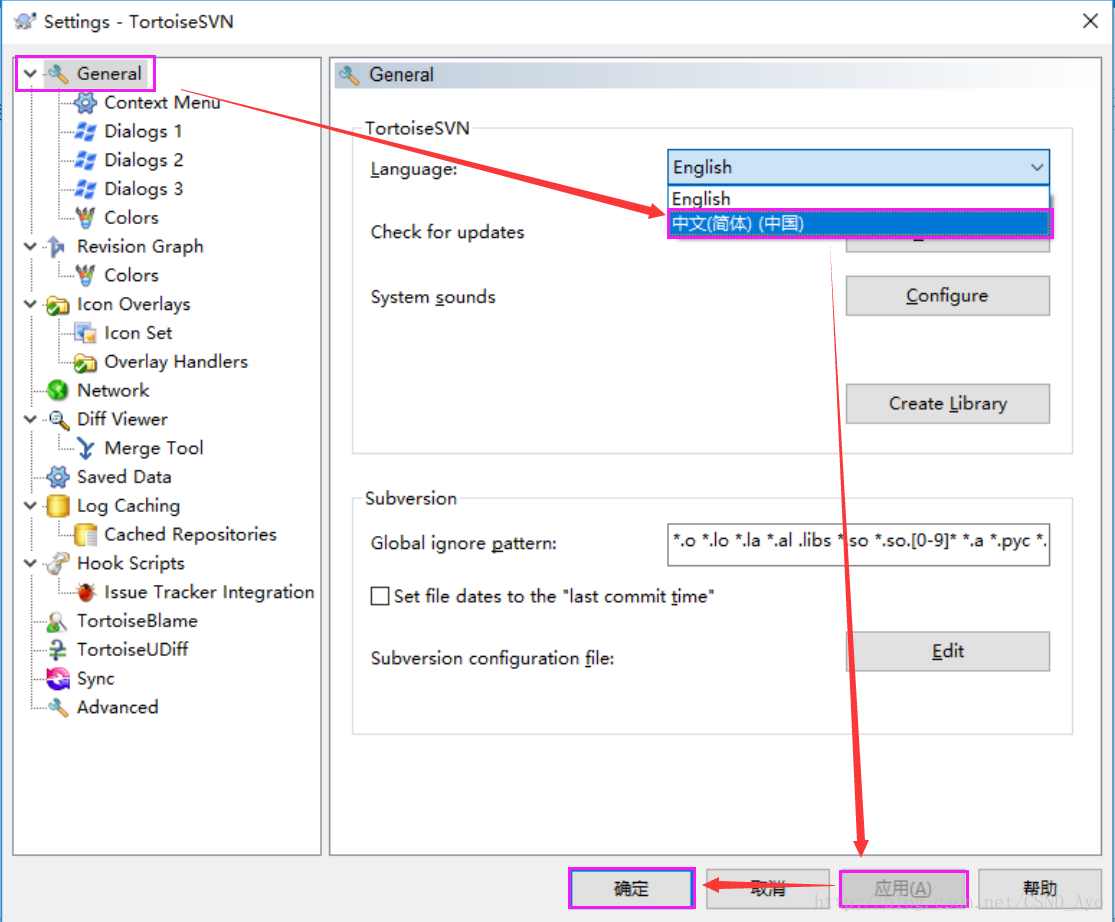Collapse the Diff Viewer tree node
The height and width of the screenshot is (922, 1115).
(x=30, y=419)
